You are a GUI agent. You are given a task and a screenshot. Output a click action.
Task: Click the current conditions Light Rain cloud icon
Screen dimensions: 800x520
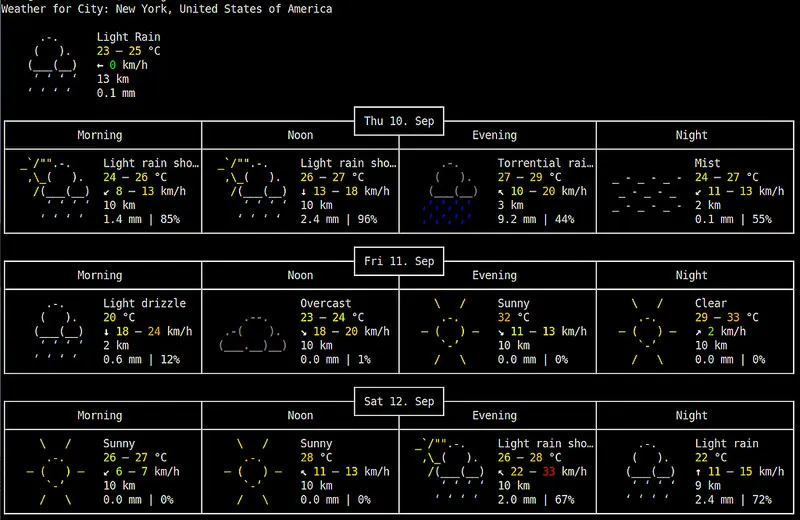52,65
